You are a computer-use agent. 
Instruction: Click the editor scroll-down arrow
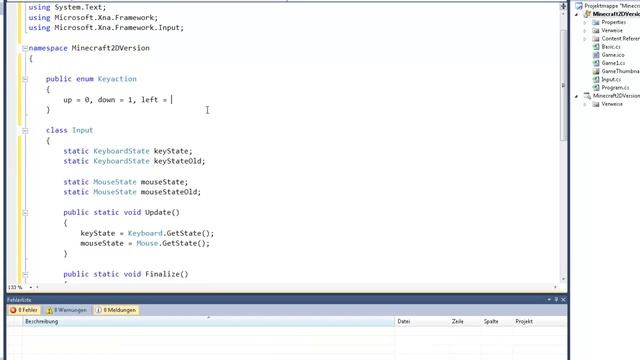(x=563, y=280)
